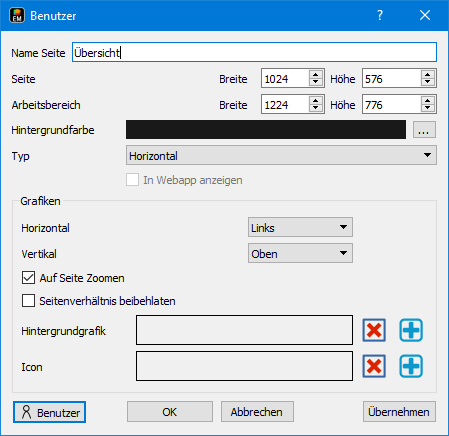Enable Seitenverhältnis beibehalten checkbox
This screenshot has height=436, width=449.
pyautogui.click(x=28, y=300)
